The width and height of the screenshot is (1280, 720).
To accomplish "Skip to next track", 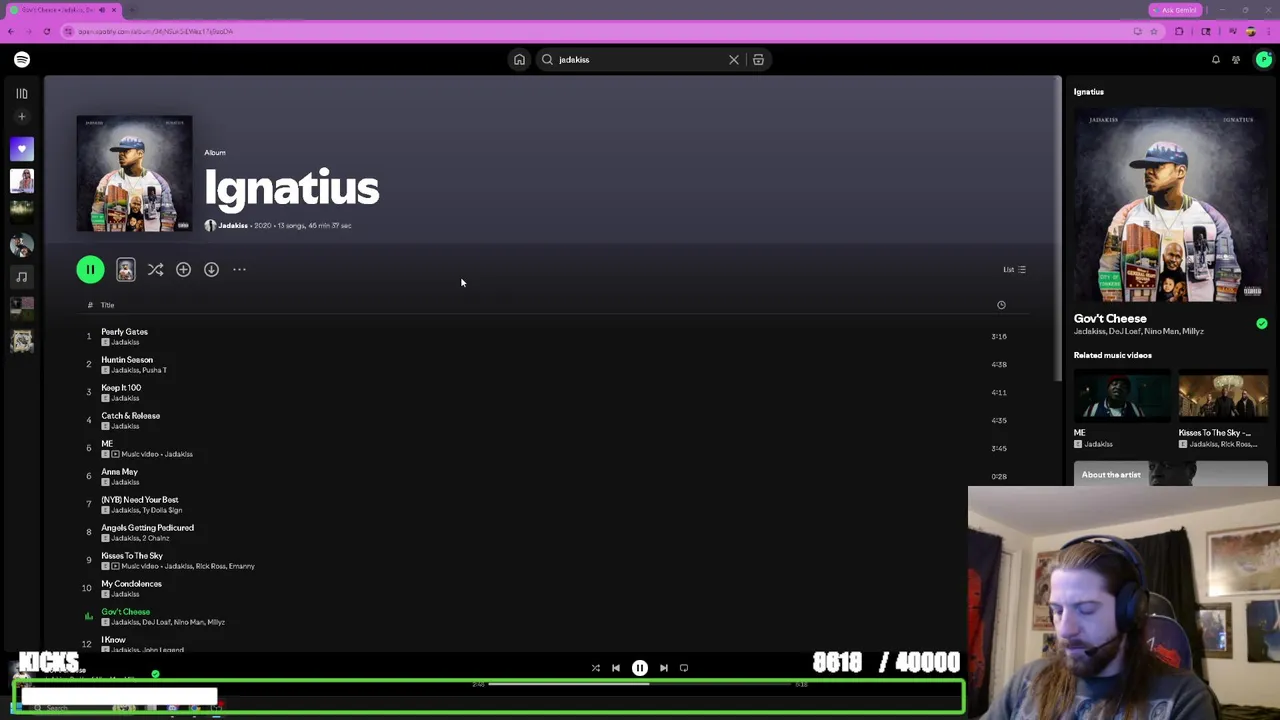I will click(664, 668).
